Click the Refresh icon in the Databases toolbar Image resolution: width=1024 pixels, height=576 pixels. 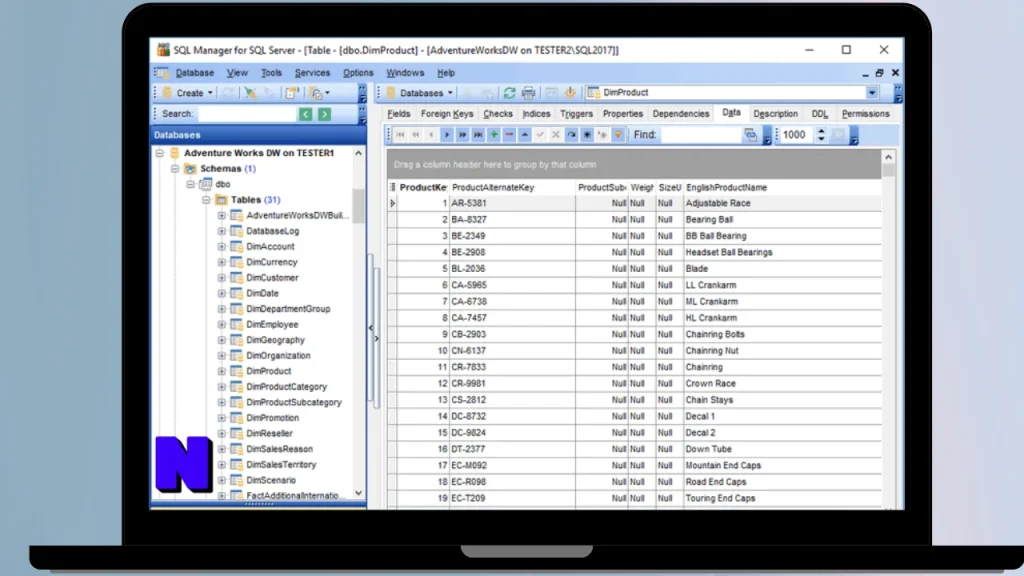(509, 93)
